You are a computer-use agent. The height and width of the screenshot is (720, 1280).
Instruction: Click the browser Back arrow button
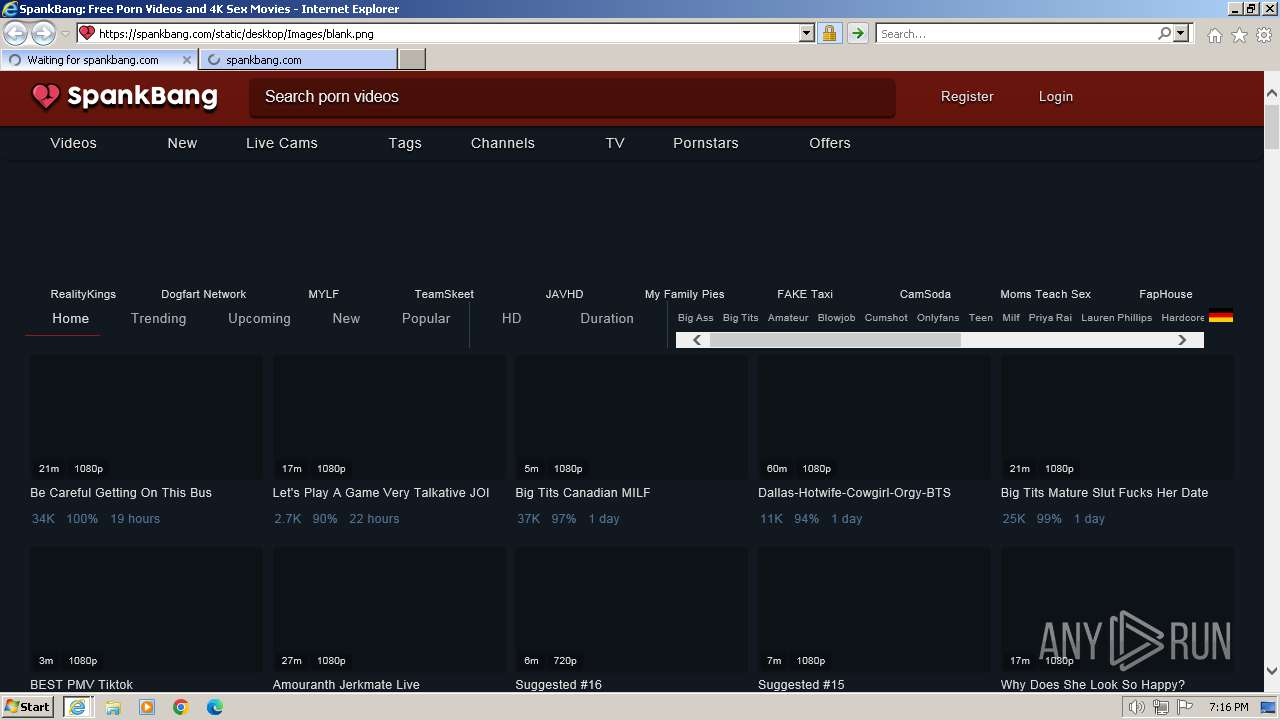[x=16, y=33]
